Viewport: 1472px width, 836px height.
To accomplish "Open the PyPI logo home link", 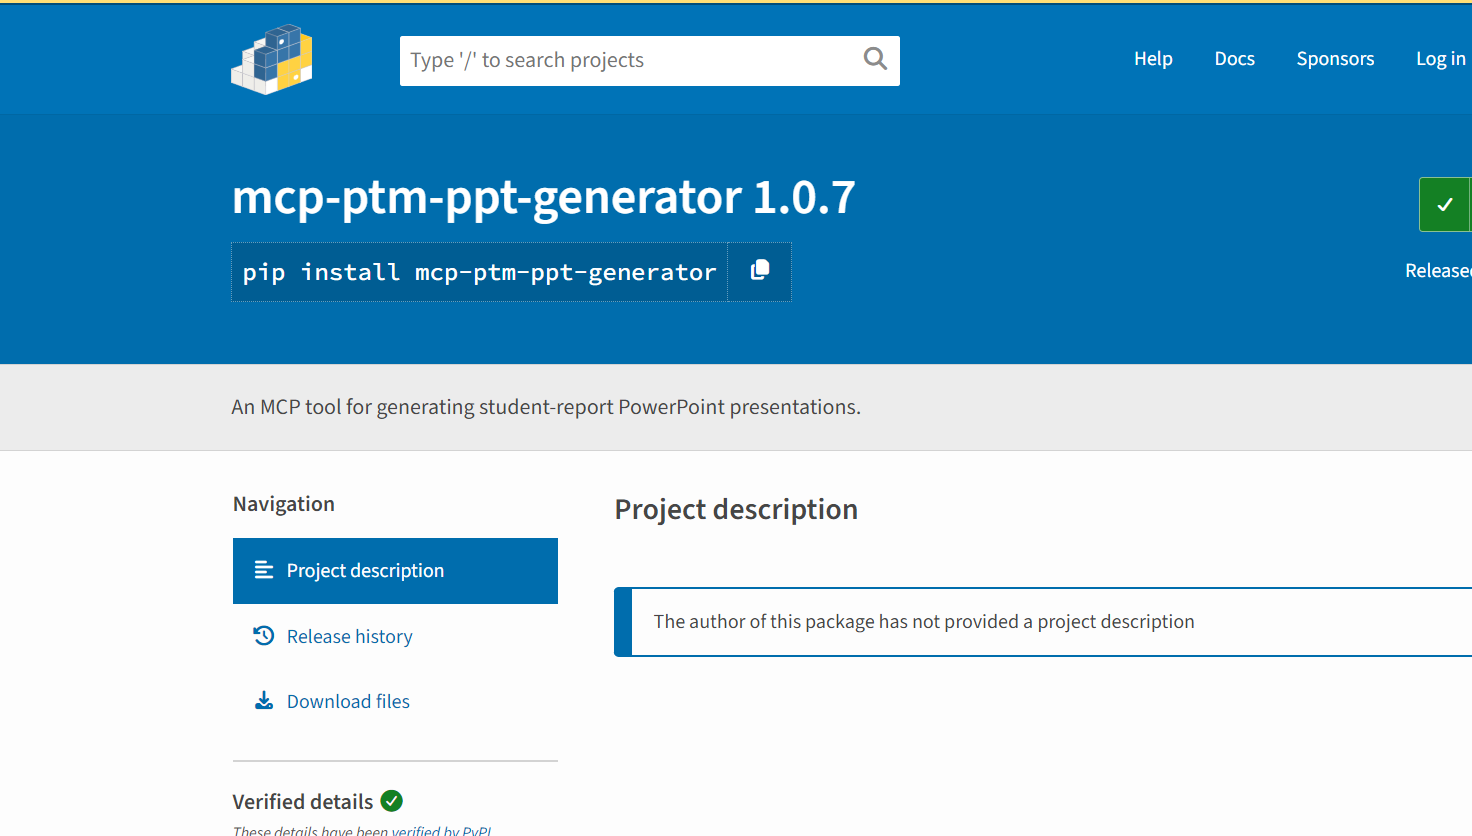I will point(272,59).
